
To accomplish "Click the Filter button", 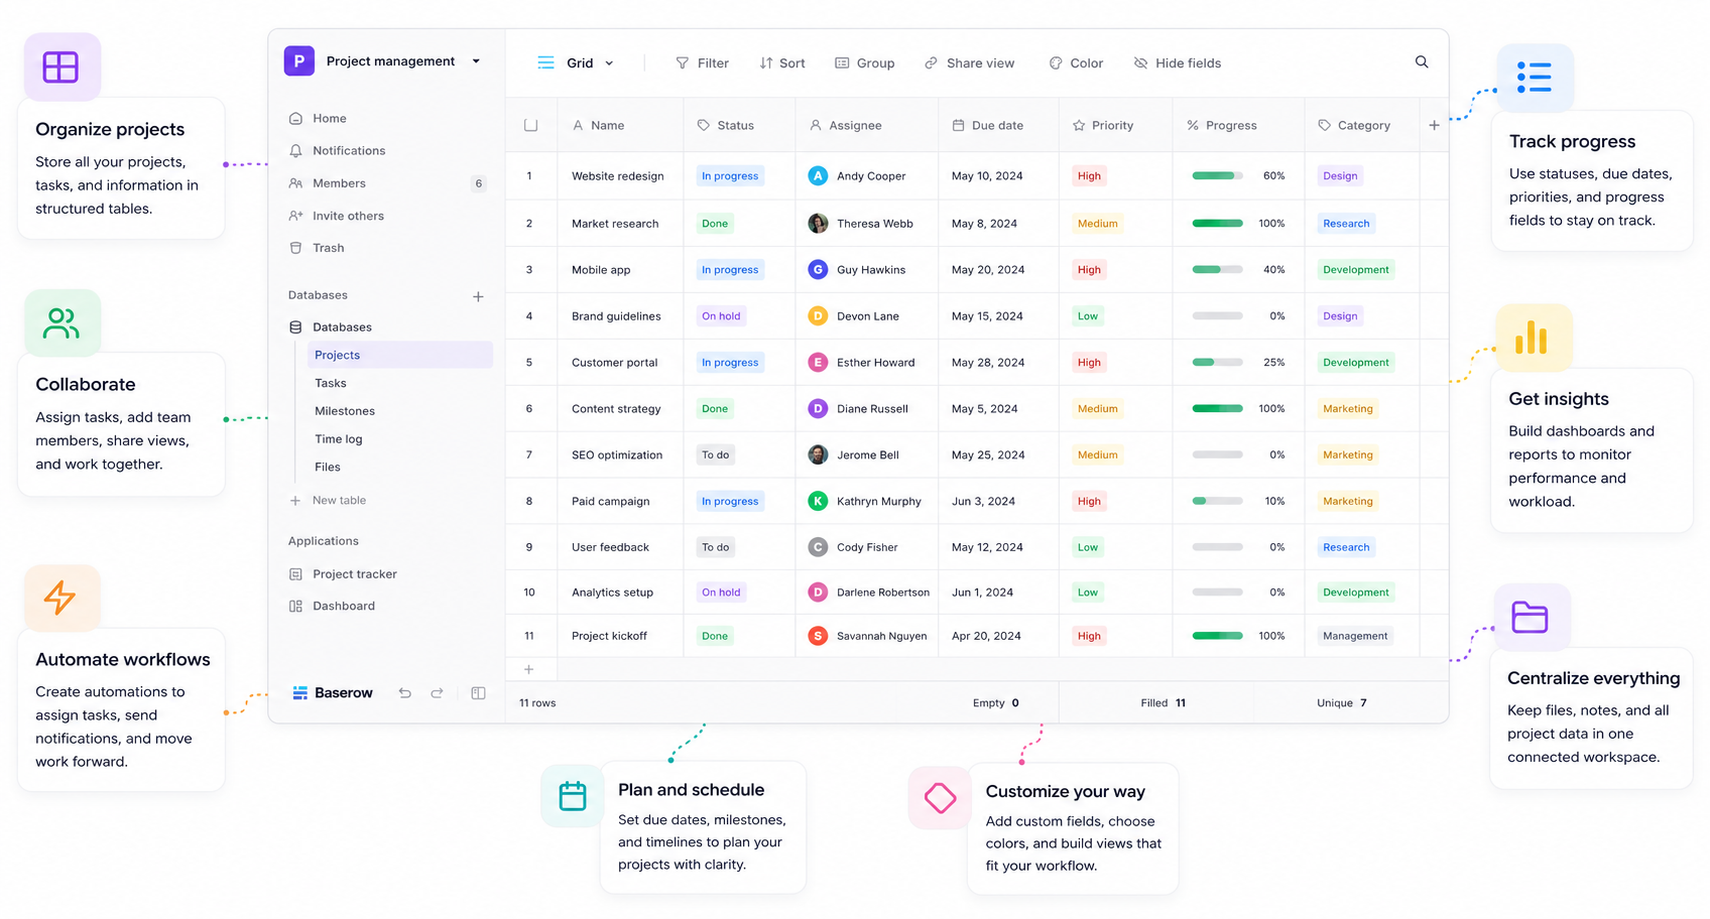I will pyautogui.click(x=702, y=63).
